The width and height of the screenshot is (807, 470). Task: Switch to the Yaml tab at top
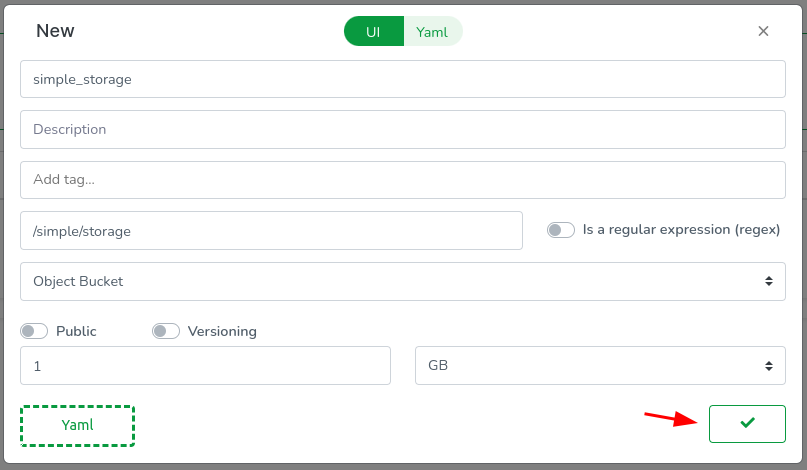pyautogui.click(x=432, y=31)
